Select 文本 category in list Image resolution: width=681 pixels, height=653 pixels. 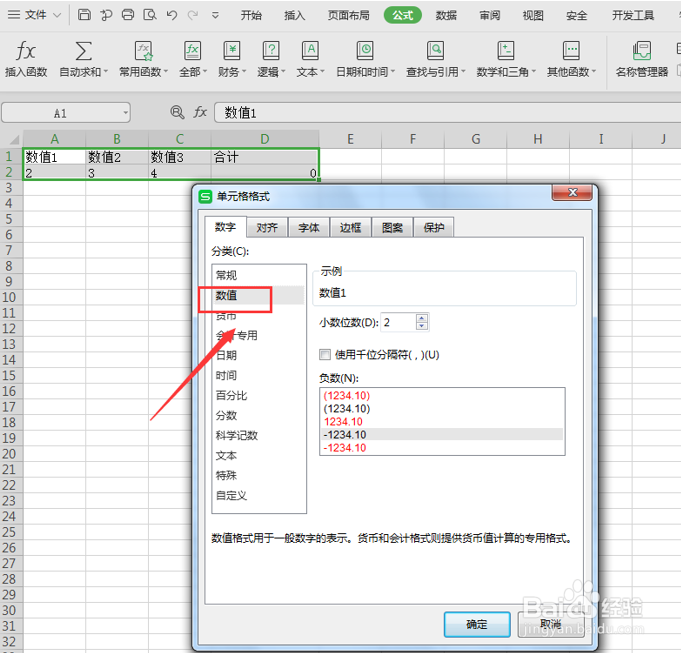(259, 455)
